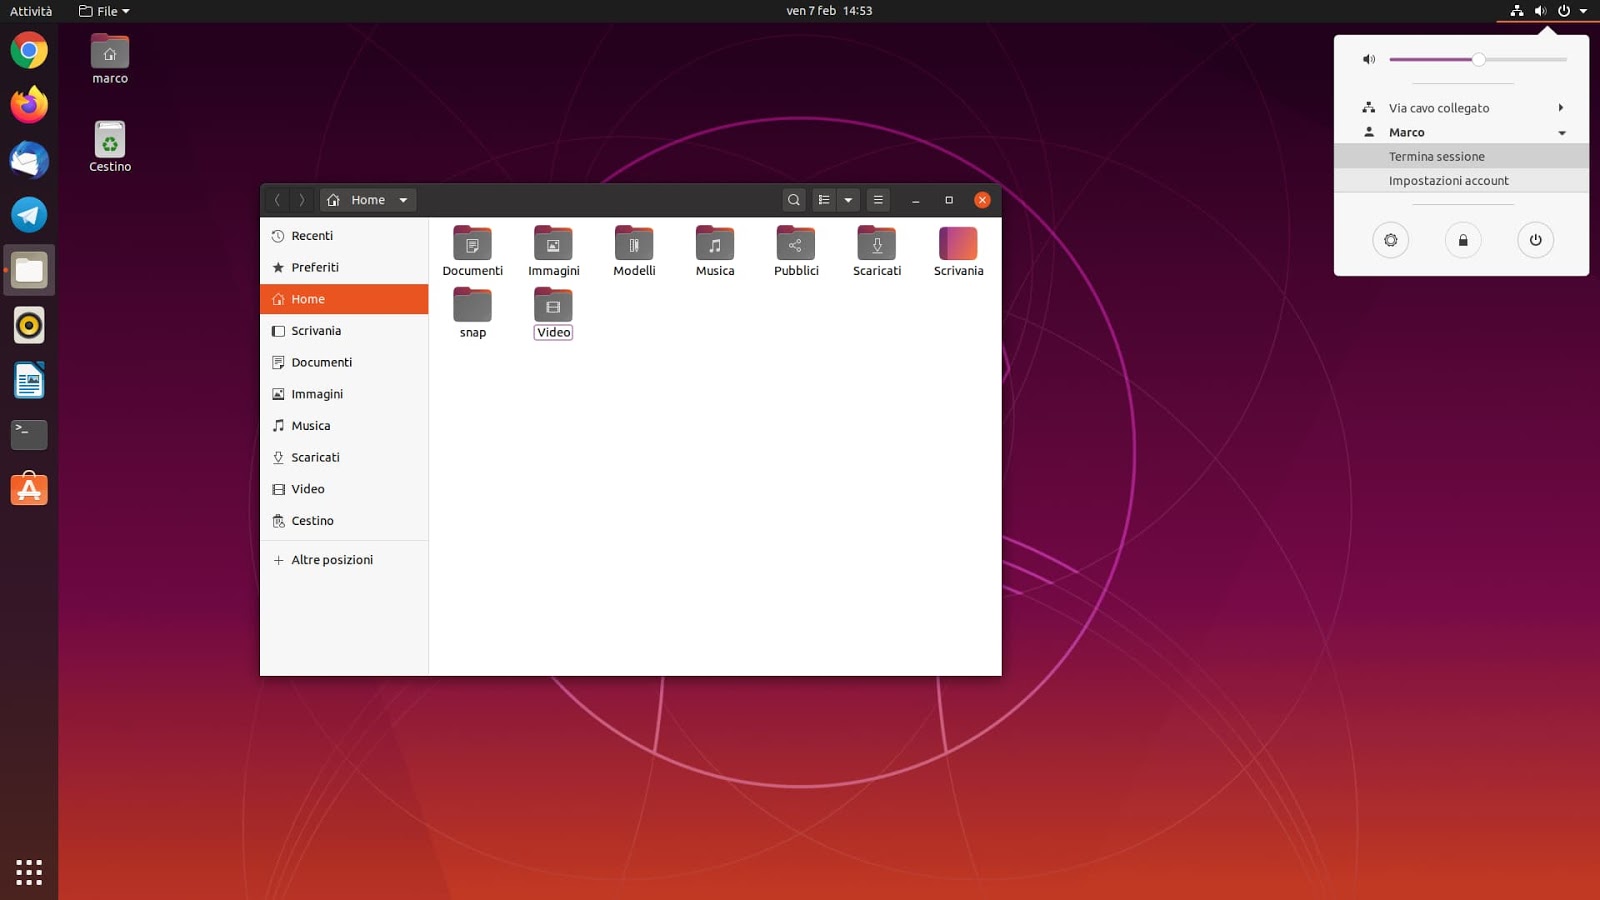Launch Terminal from the dock
Image resolution: width=1600 pixels, height=900 pixels.
tap(29, 435)
